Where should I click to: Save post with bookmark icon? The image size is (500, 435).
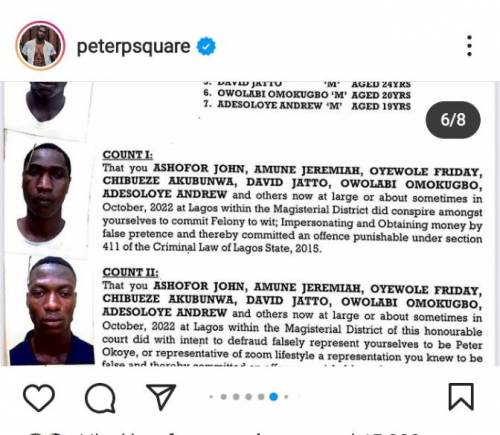[x=461, y=396]
